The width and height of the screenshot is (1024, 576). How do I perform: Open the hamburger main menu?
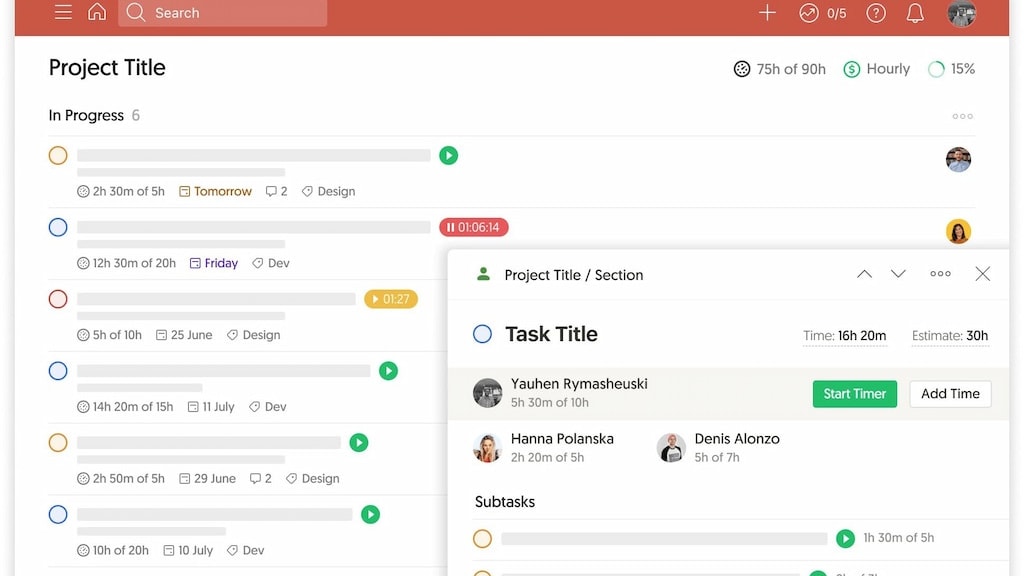[63, 12]
